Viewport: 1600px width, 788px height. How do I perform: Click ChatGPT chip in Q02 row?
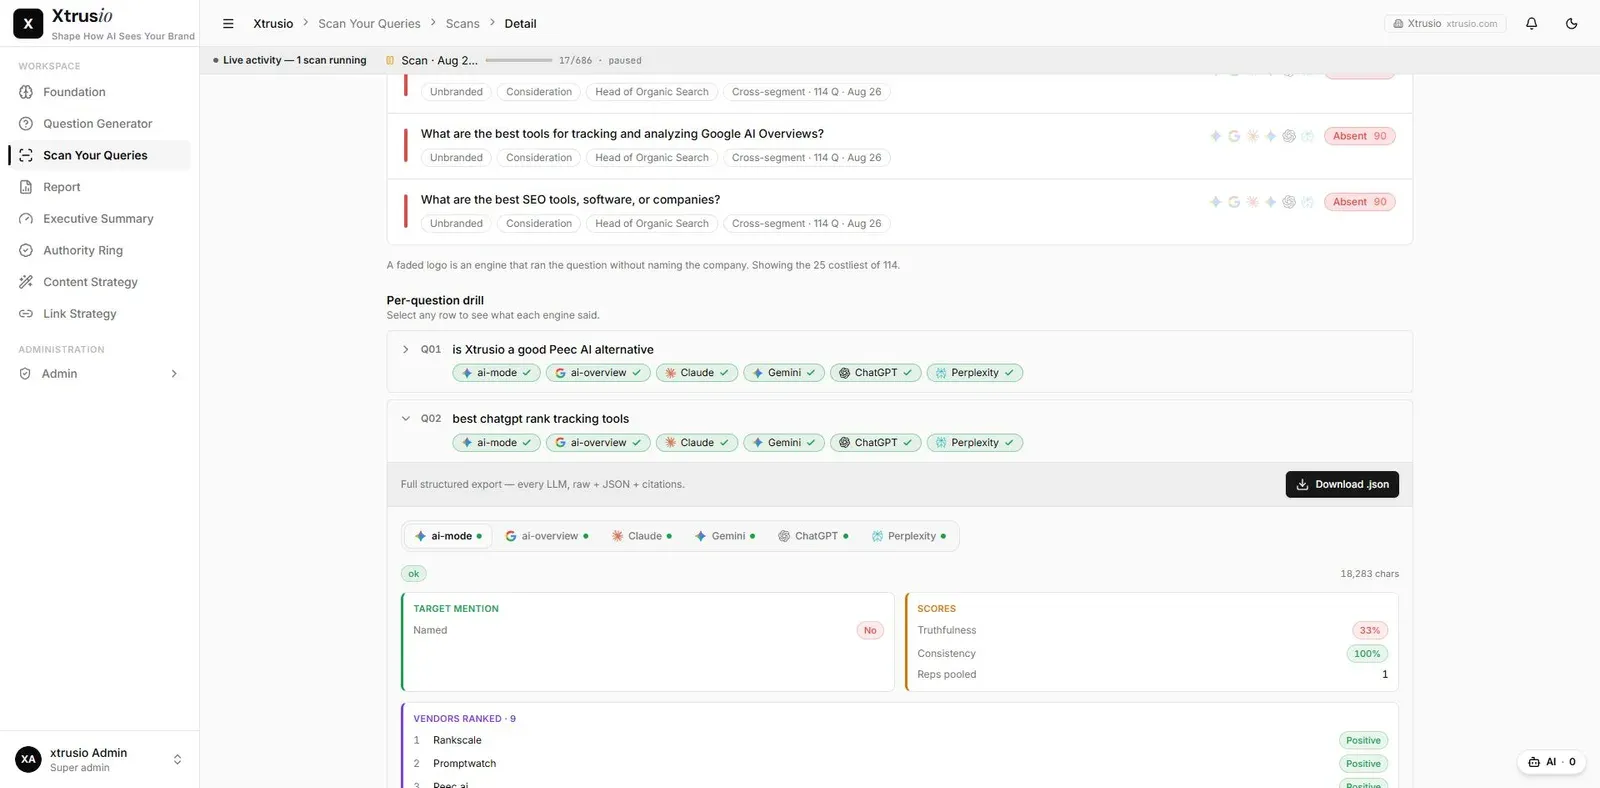[876, 443]
